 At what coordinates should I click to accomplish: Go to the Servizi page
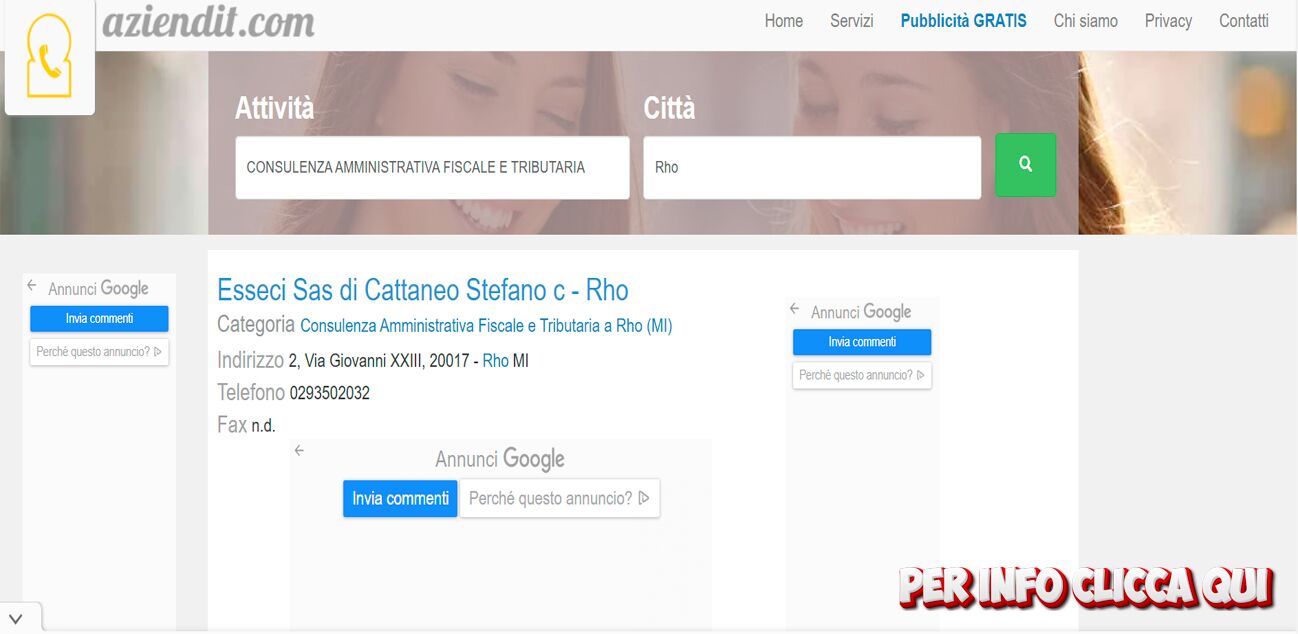point(851,21)
